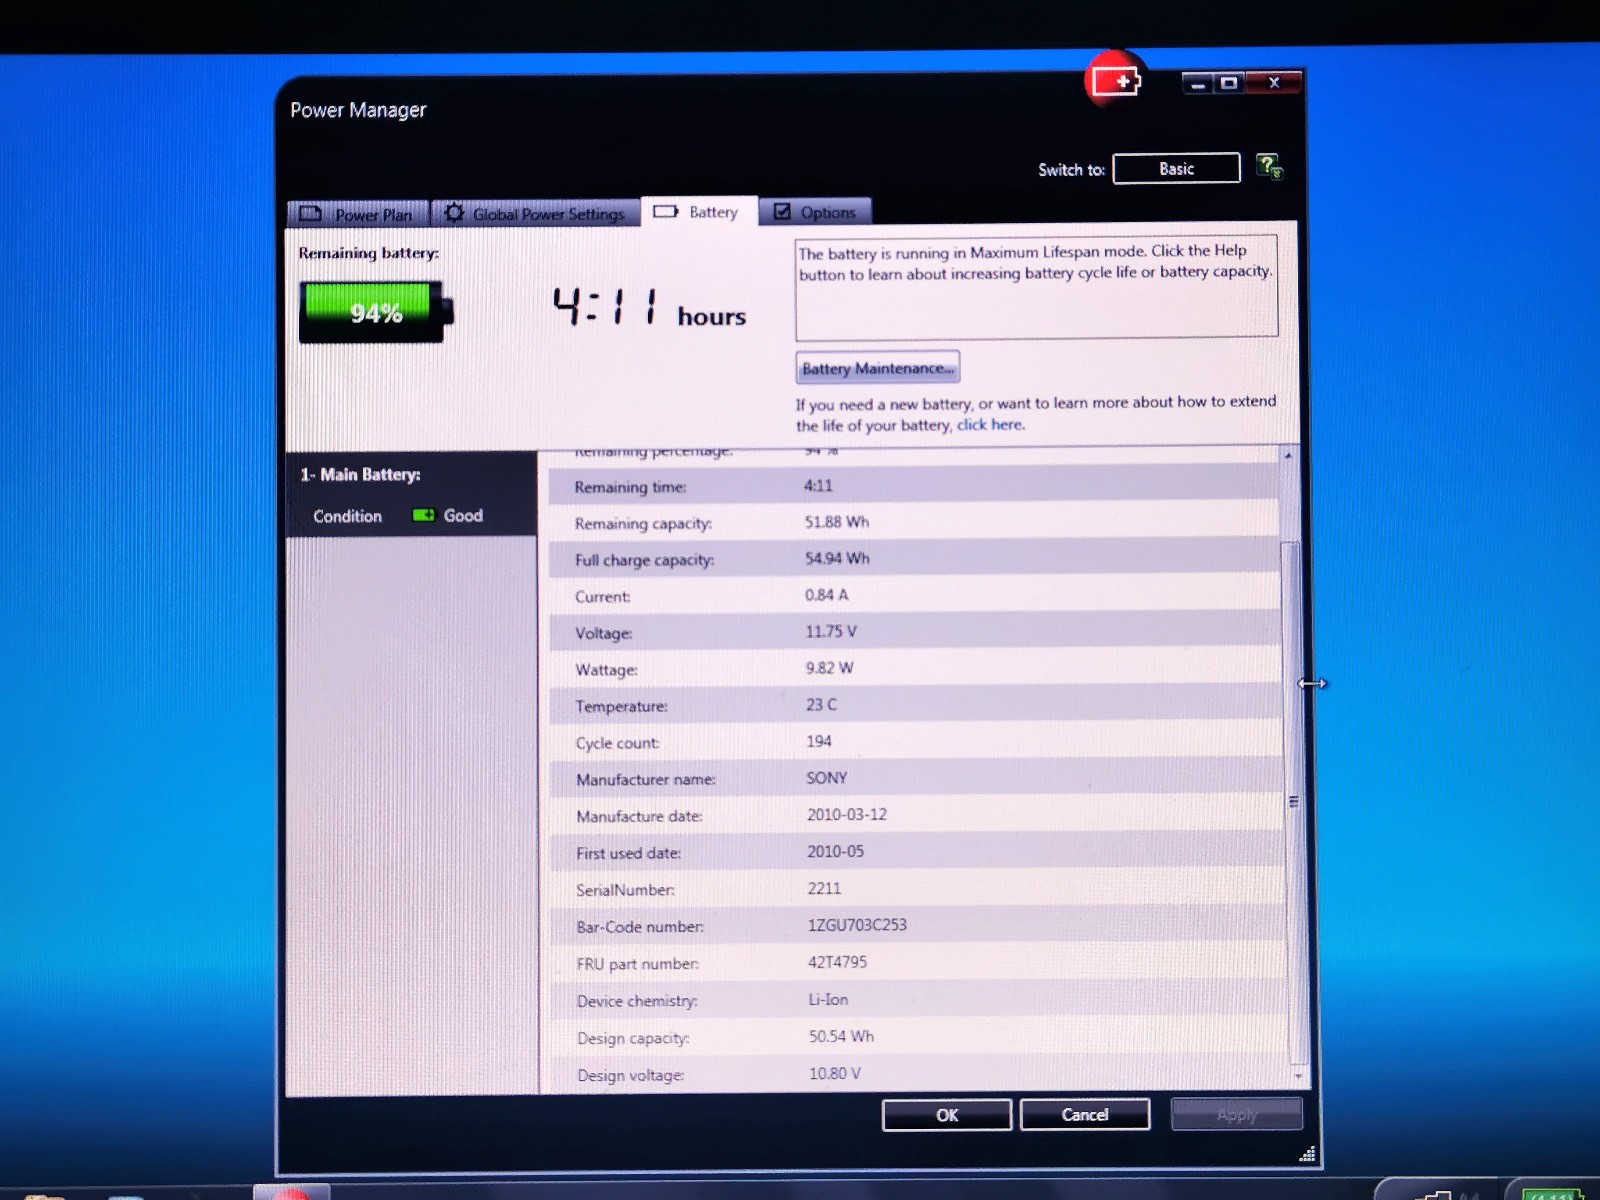Click the 'SONY' manufacturer value
Image resolution: width=1600 pixels, height=1200 pixels.
(827, 777)
